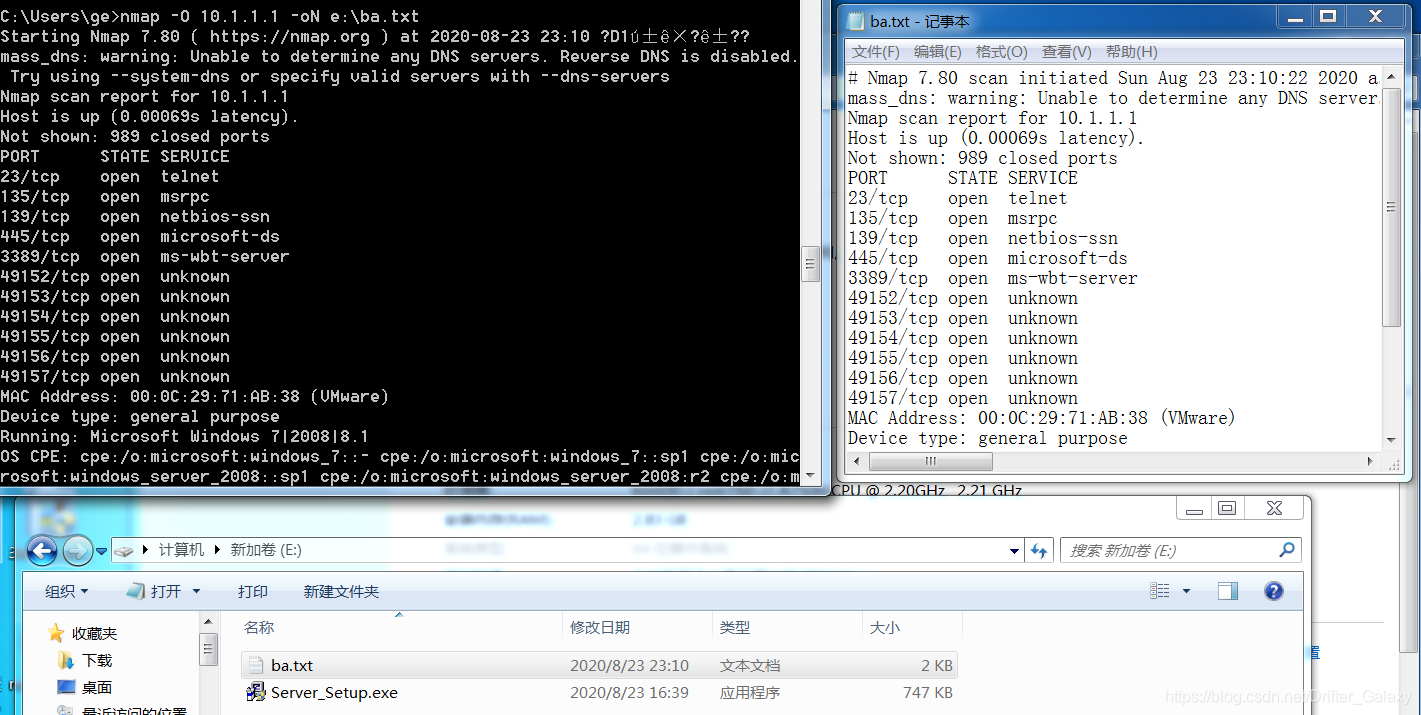
Task: Expand the address bar history dropdown
Action: point(1015,550)
